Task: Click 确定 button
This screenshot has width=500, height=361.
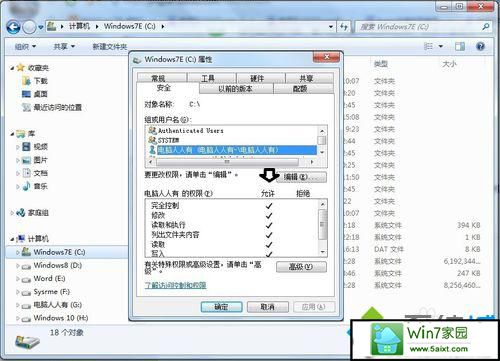Action: 222,307
